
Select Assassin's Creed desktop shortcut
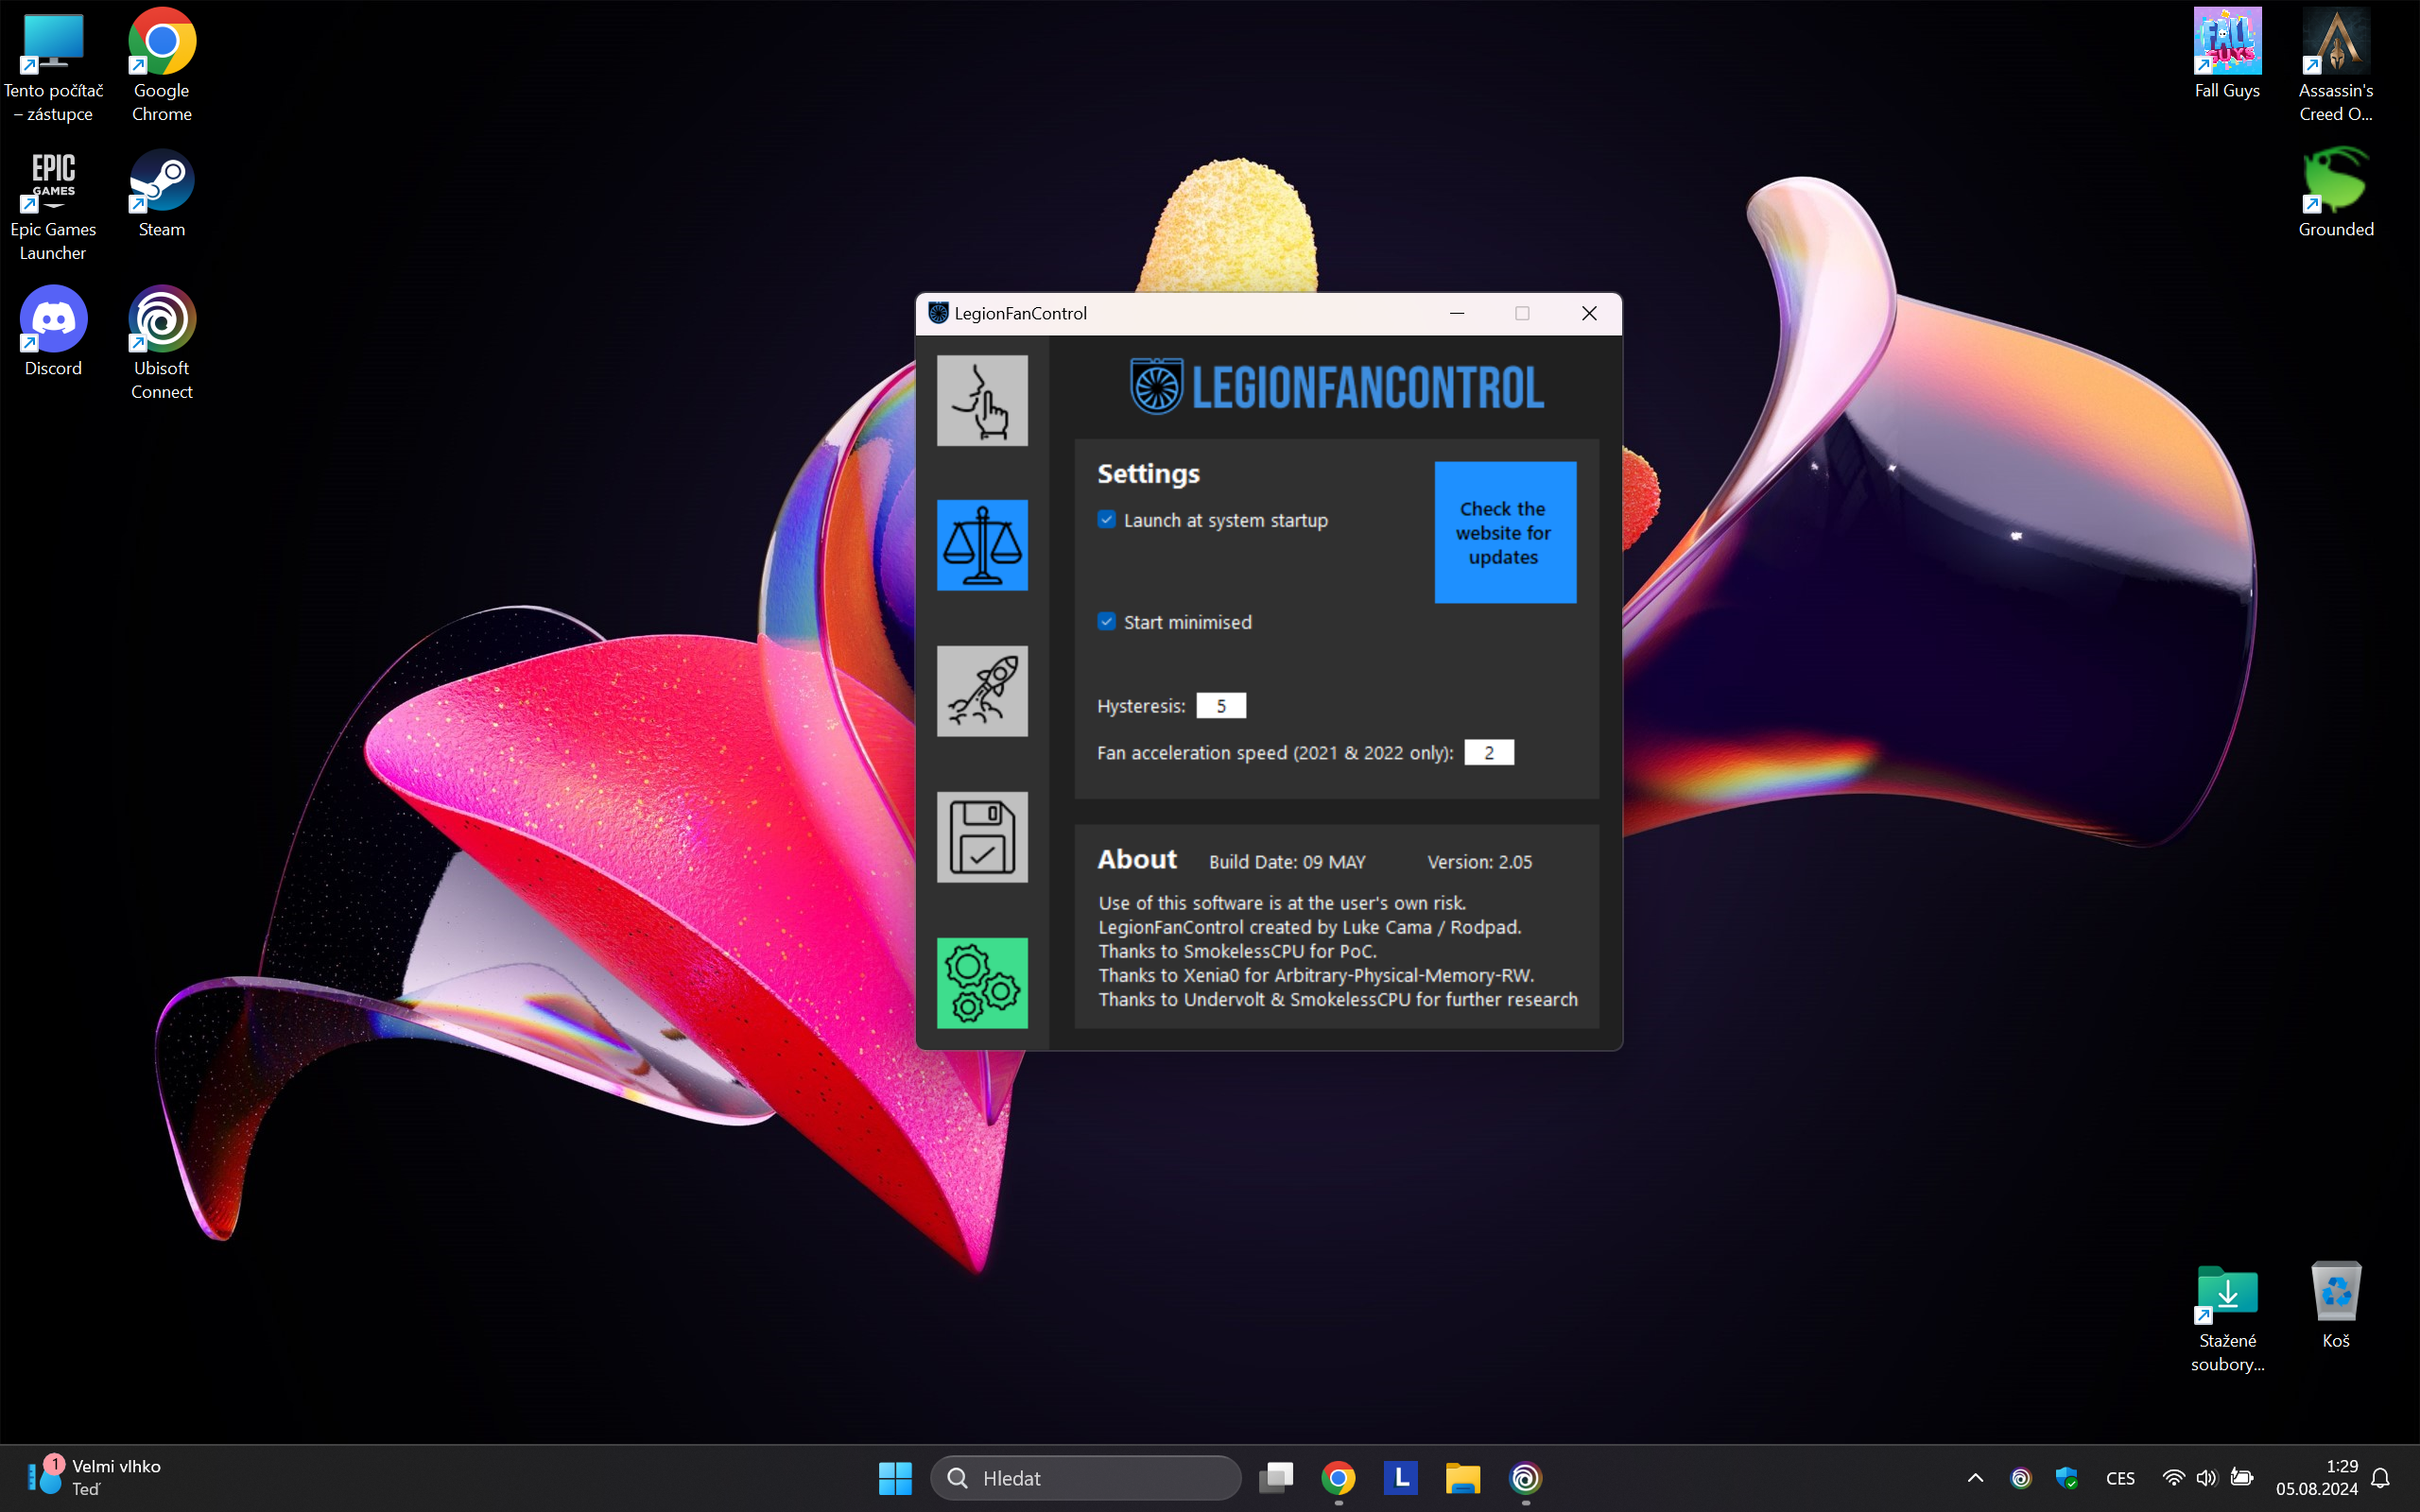(x=2336, y=66)
